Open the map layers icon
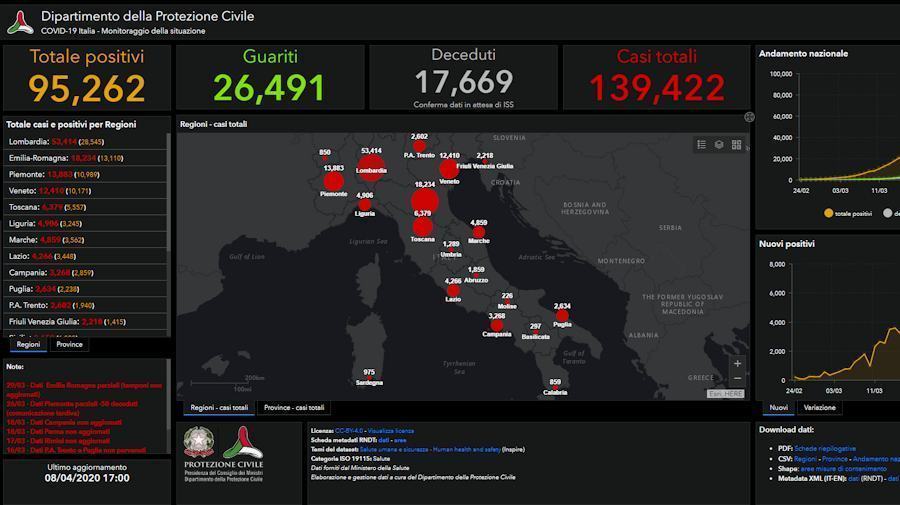The image size is (900, 505). [719, 145]
